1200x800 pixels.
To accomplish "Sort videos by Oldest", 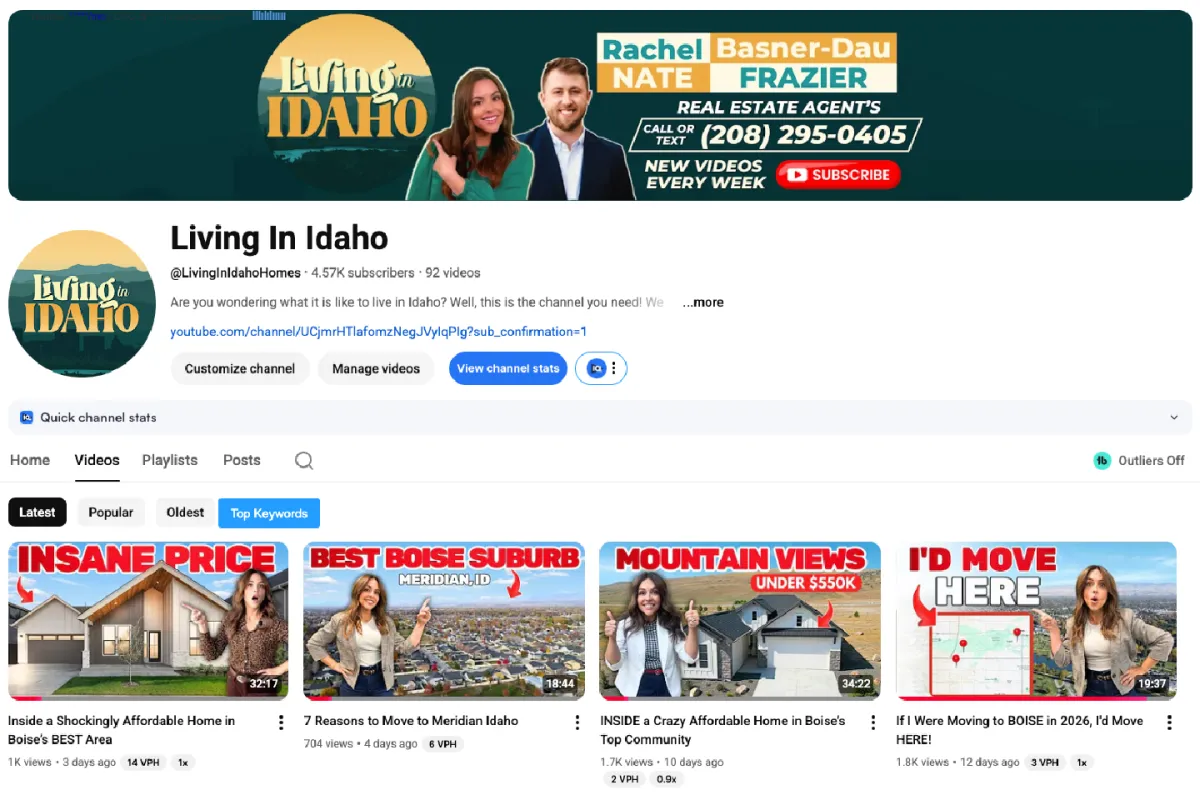I will [185, 513].
